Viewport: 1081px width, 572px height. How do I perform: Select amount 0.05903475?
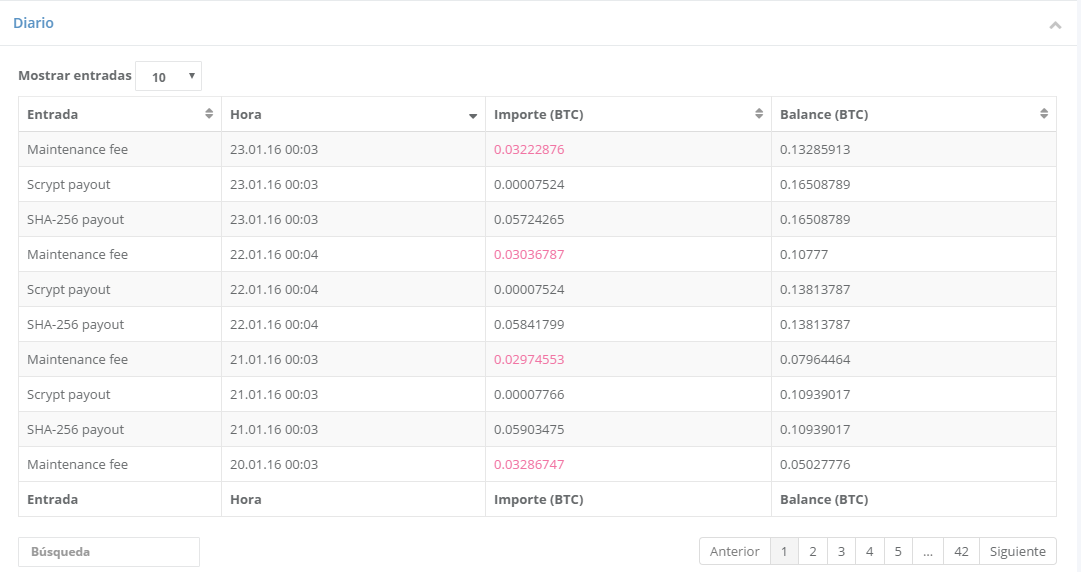[529, 429]
